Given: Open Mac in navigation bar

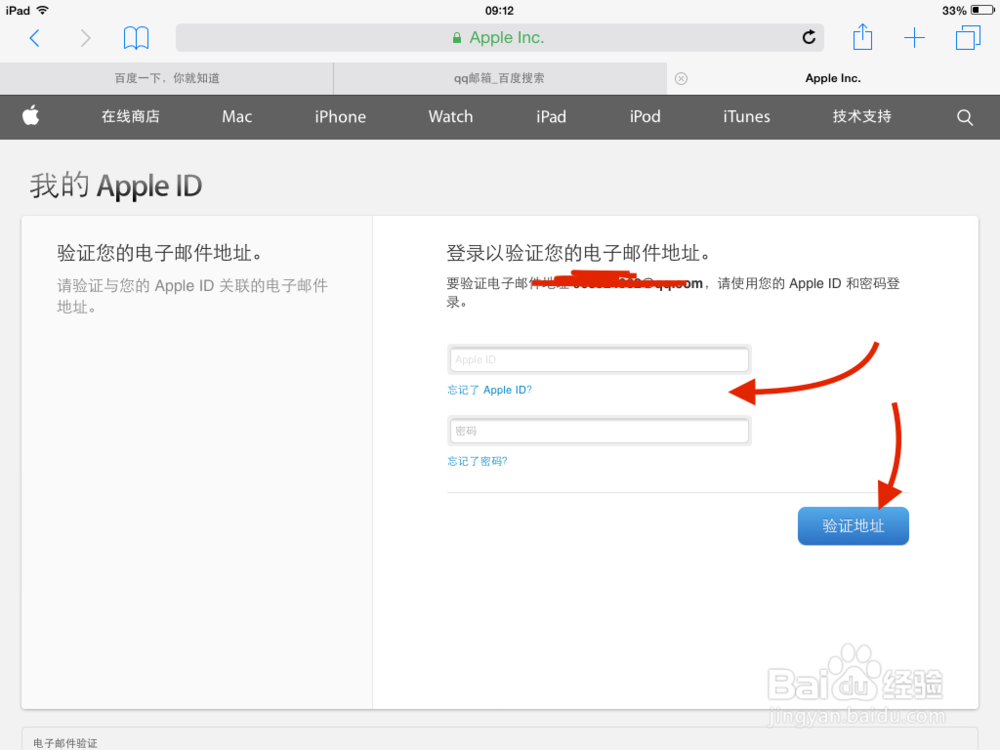Looking at the screenshot, I should pos(237,117).
